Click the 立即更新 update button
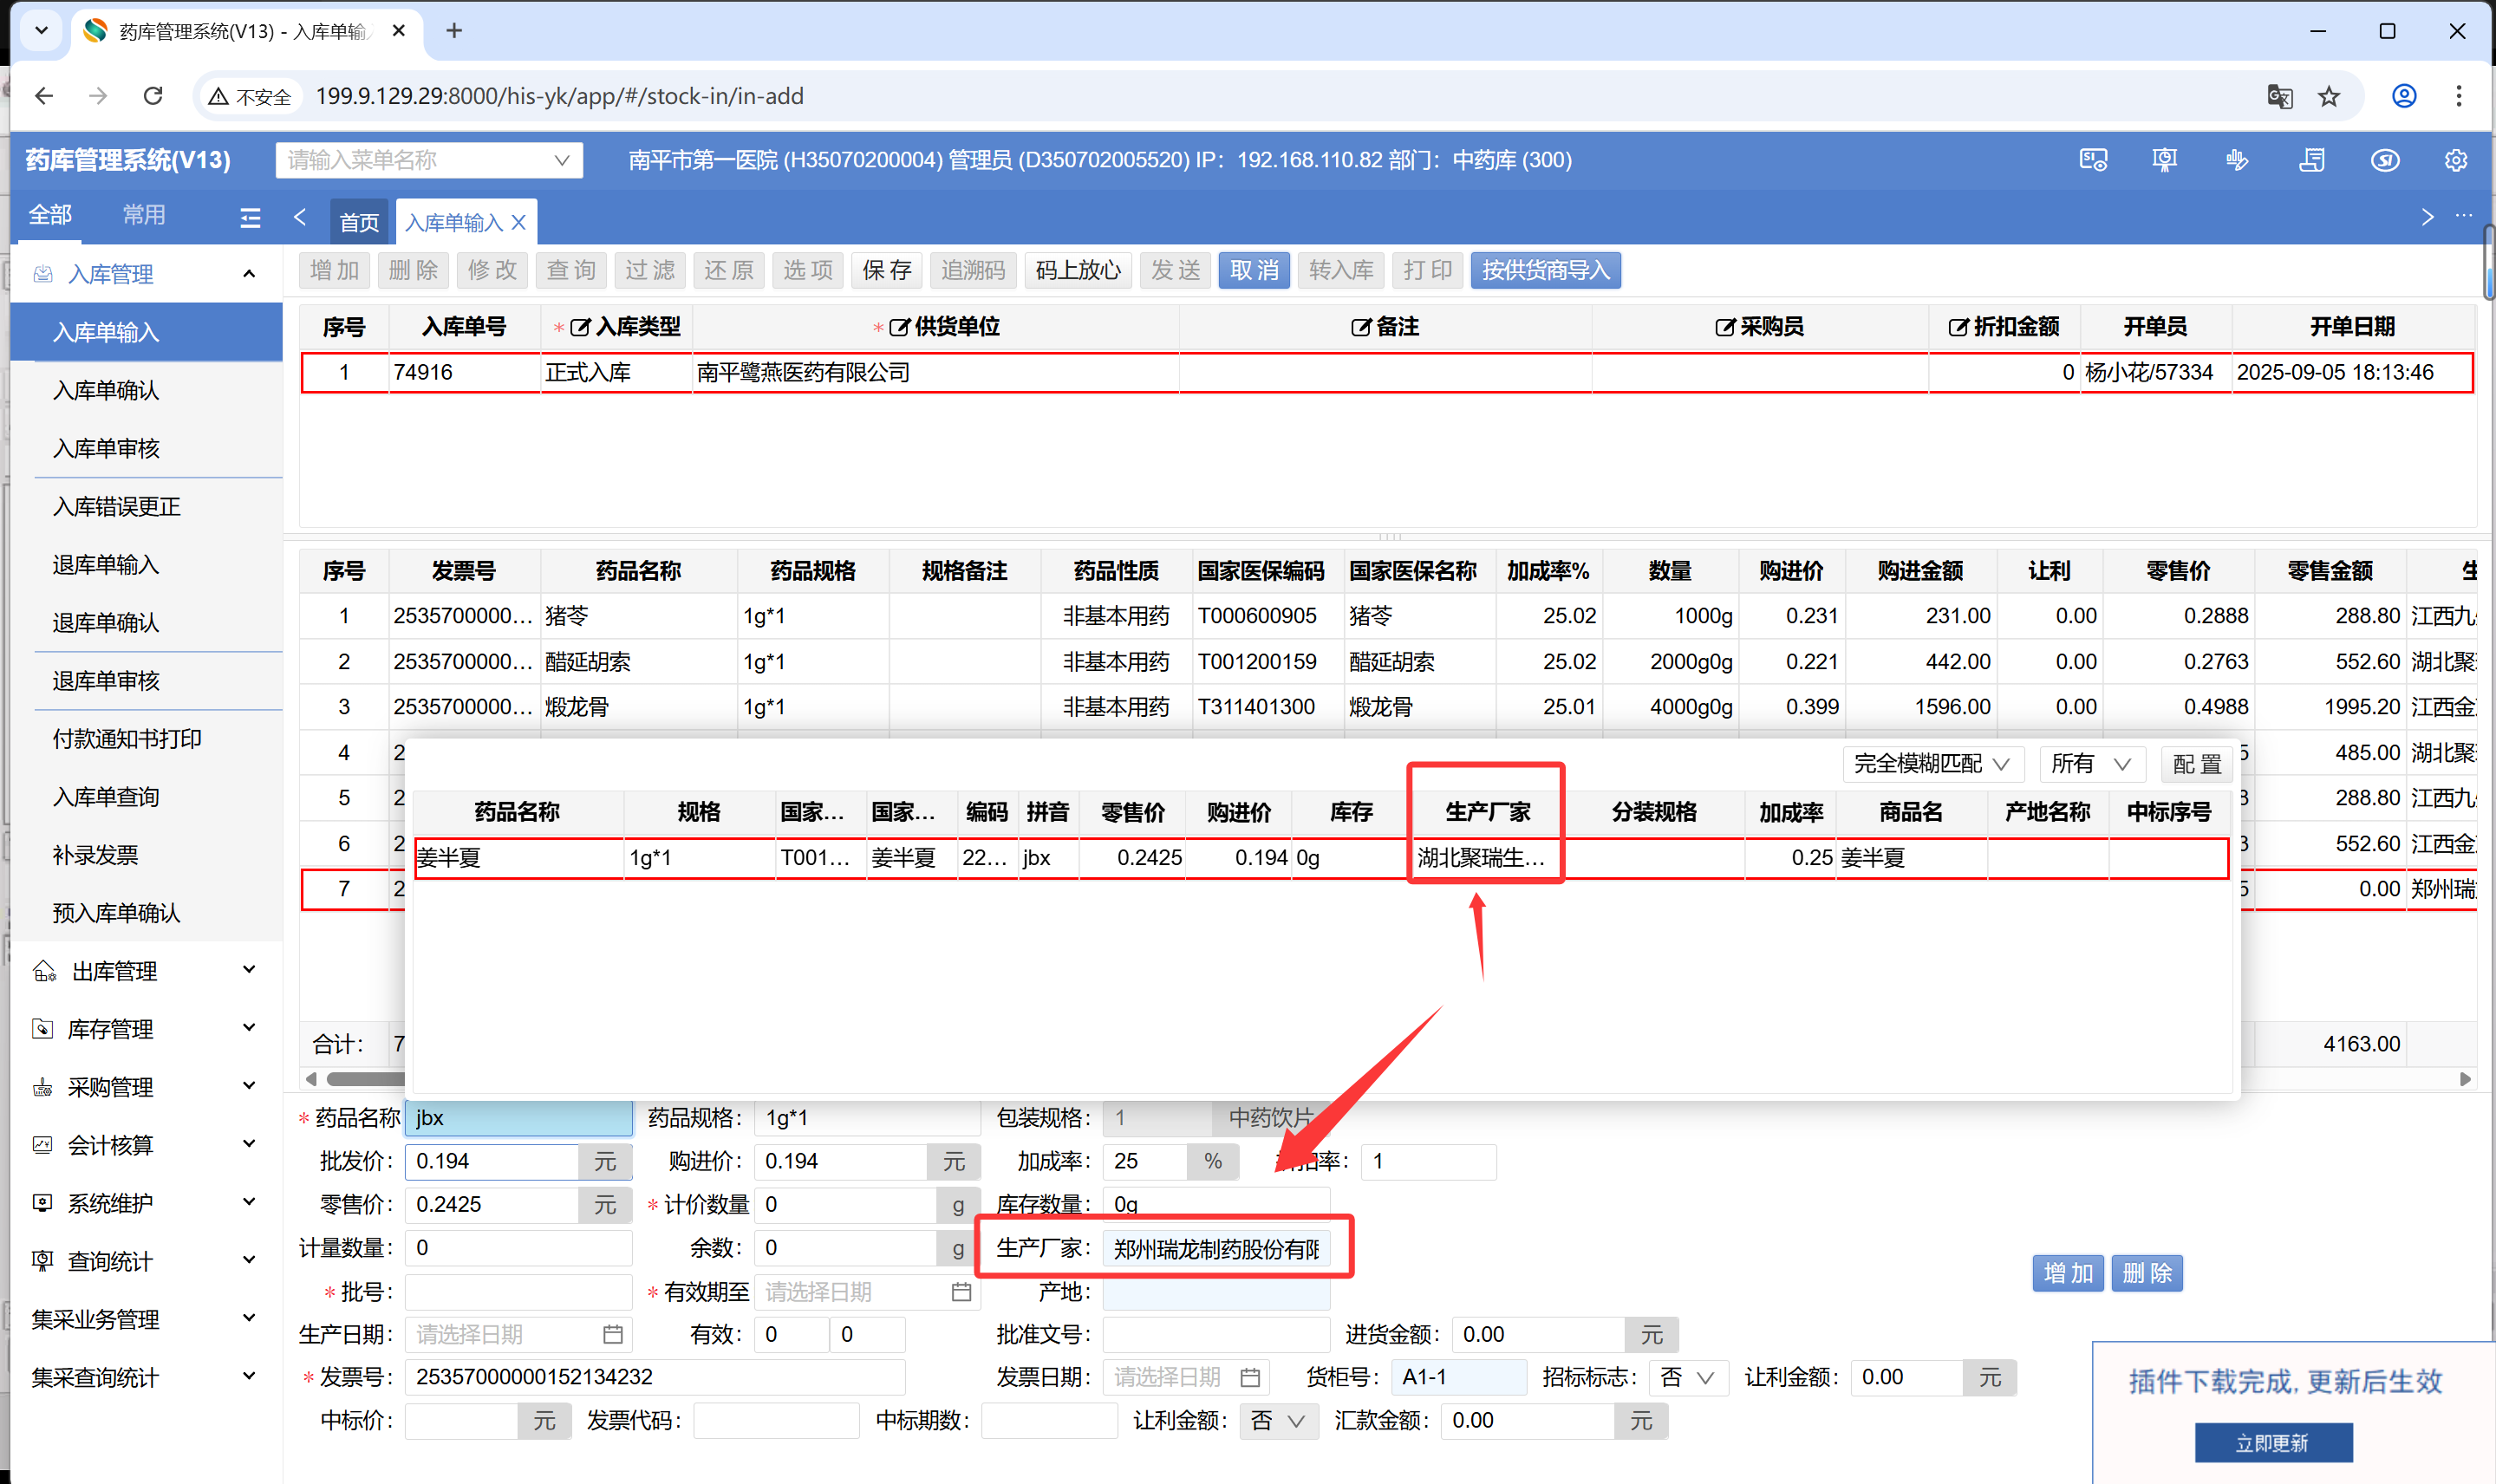 2272,1442
